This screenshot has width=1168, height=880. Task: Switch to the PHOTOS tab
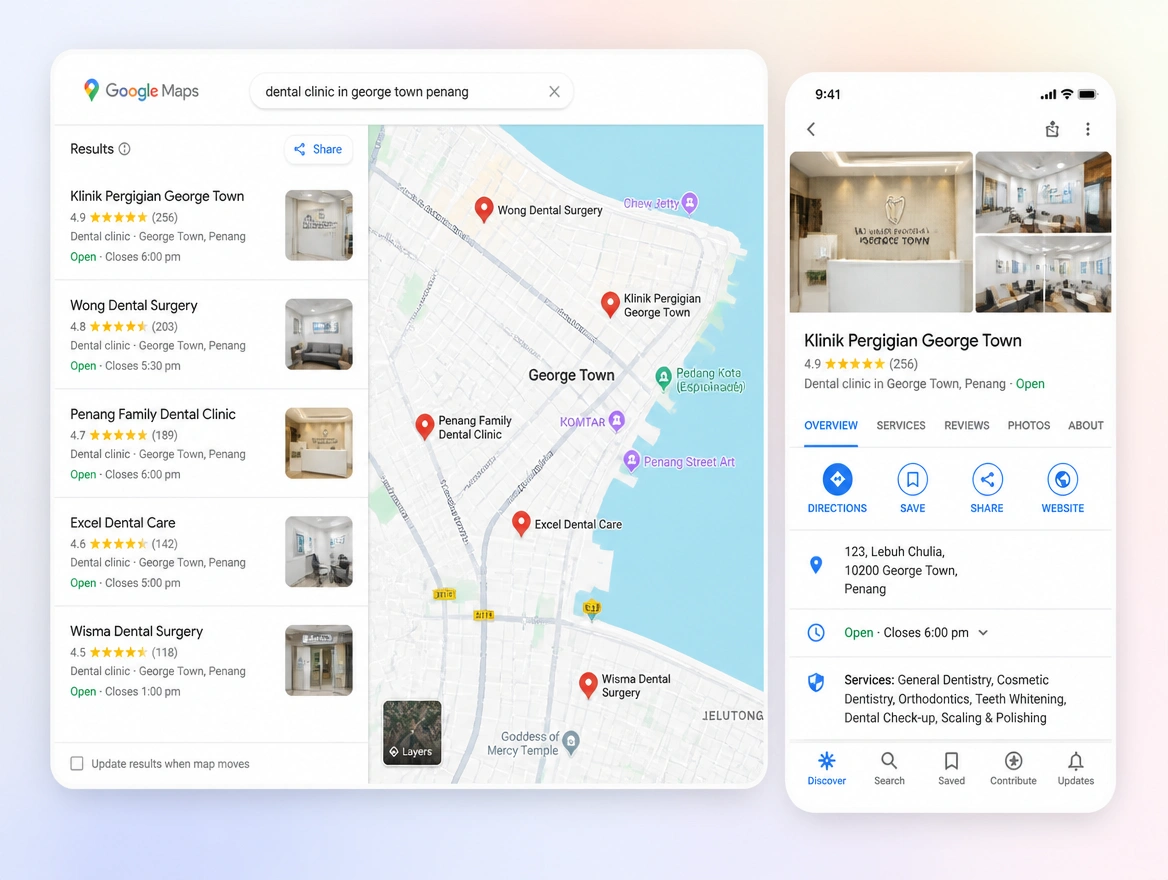(x=1029, y=425)
